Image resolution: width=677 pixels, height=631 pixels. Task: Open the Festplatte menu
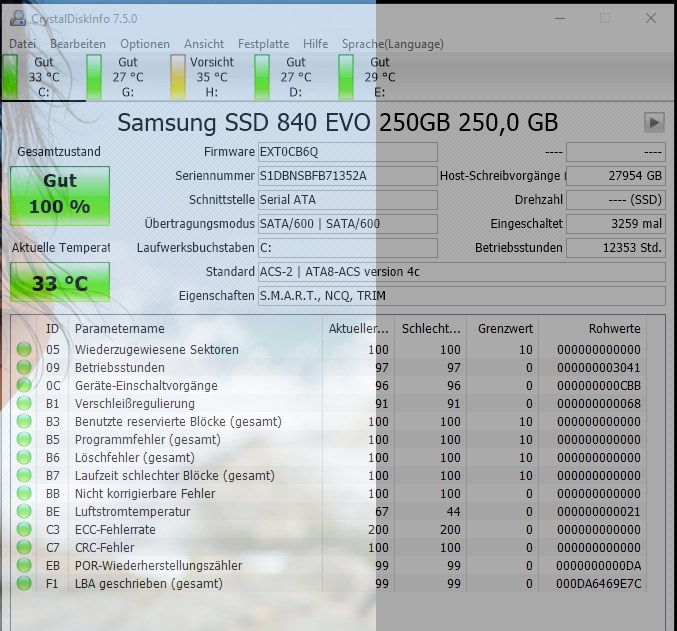[263, 44]
